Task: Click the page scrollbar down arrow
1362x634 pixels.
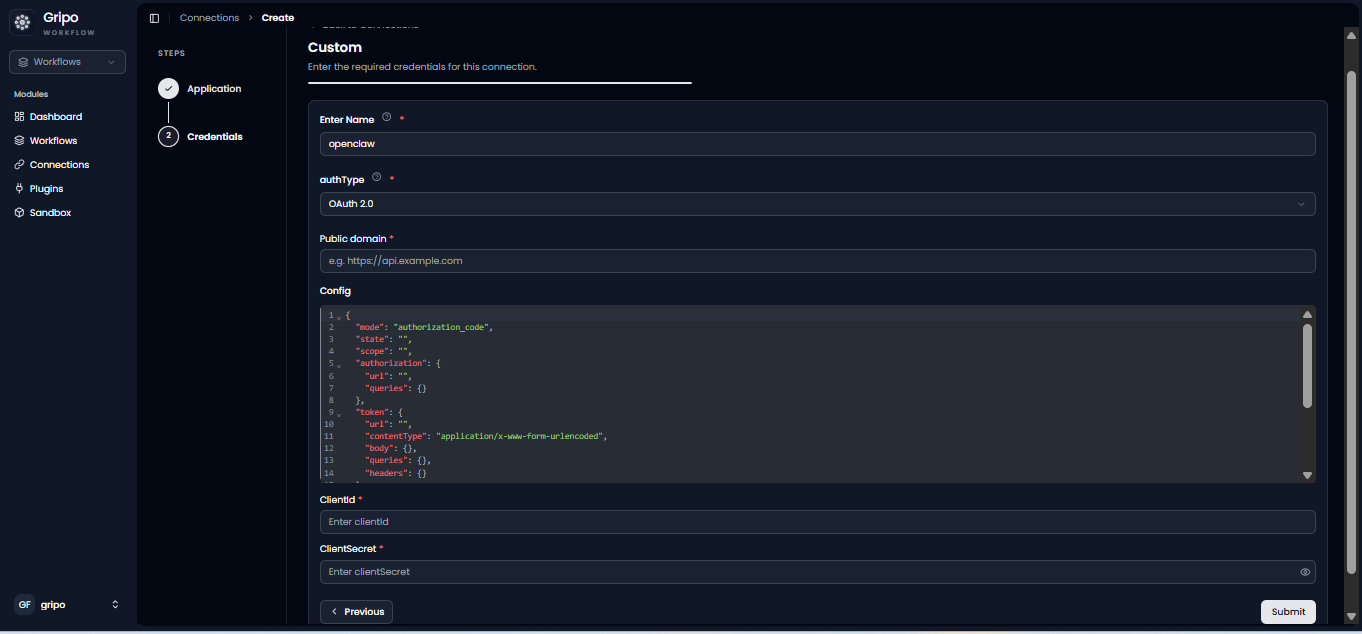Action: (1351, 616)
